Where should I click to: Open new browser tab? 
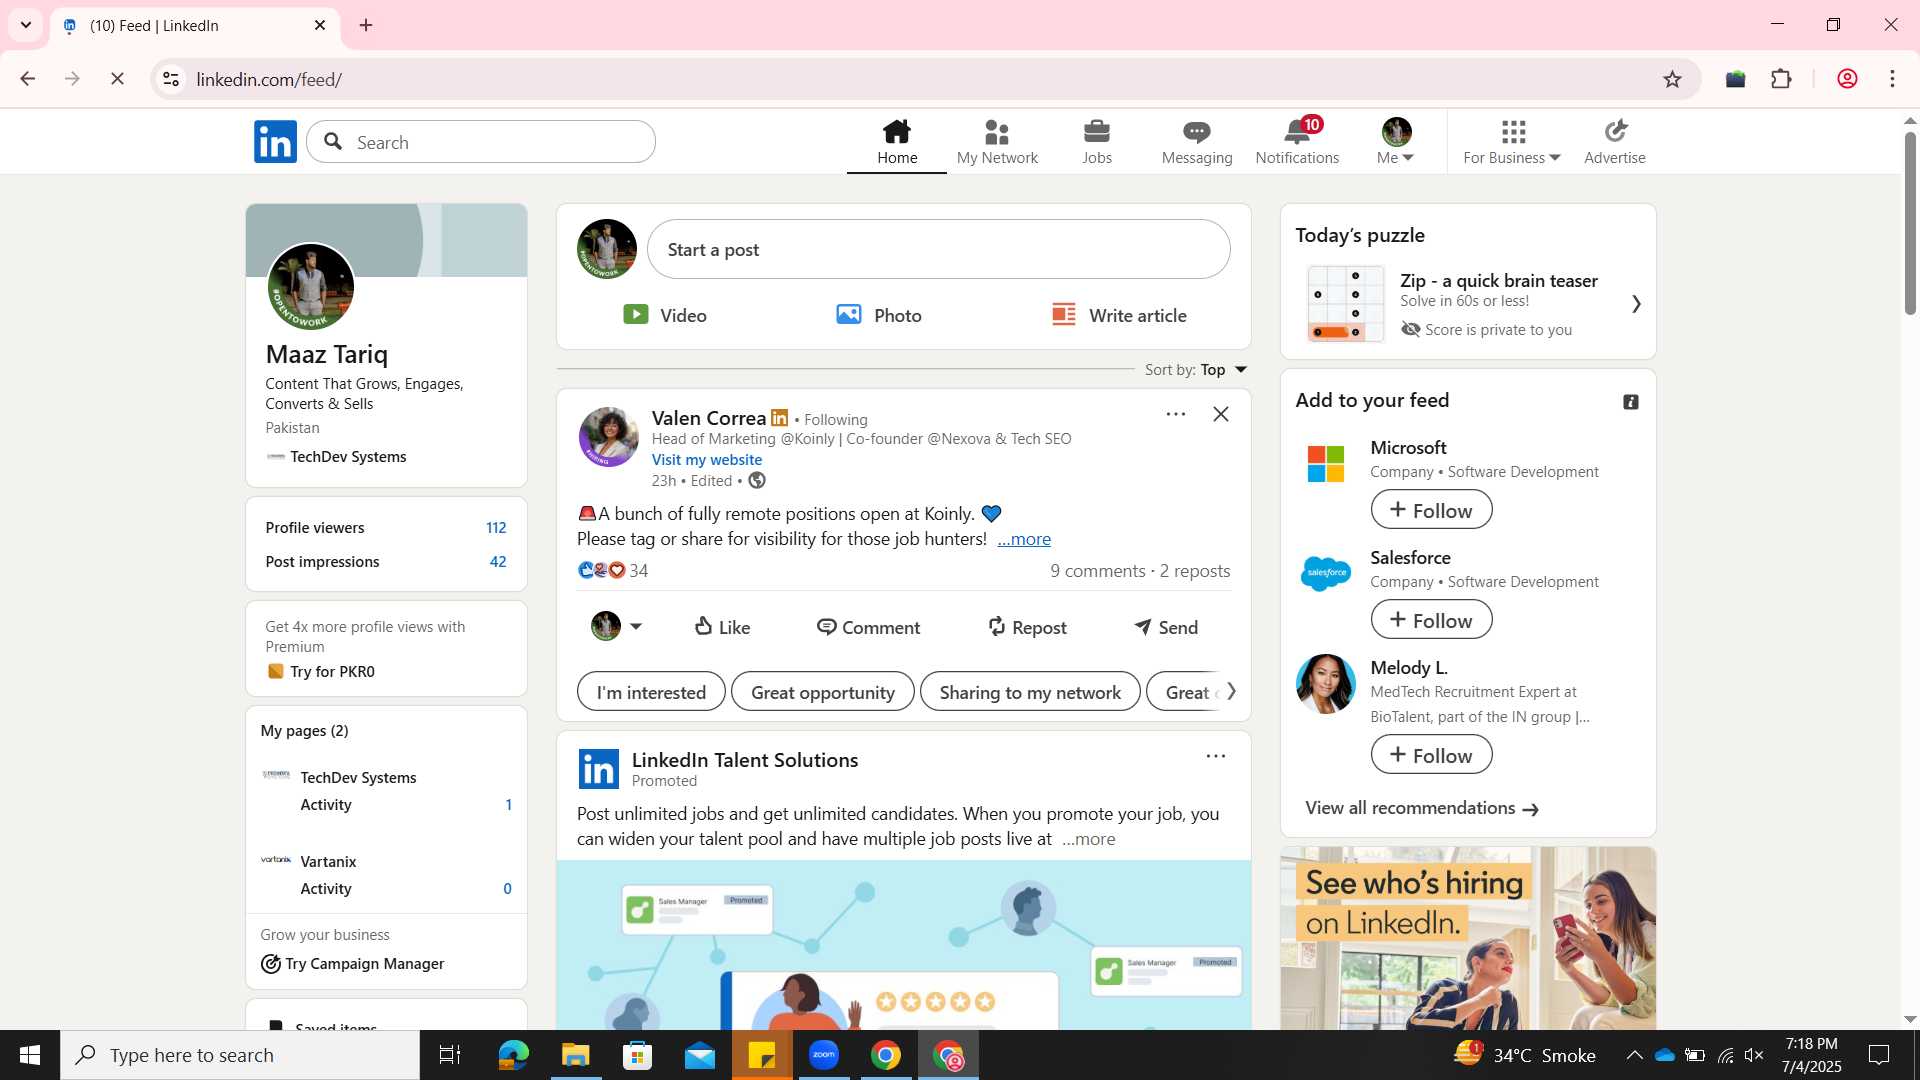[x=366, y=26]
